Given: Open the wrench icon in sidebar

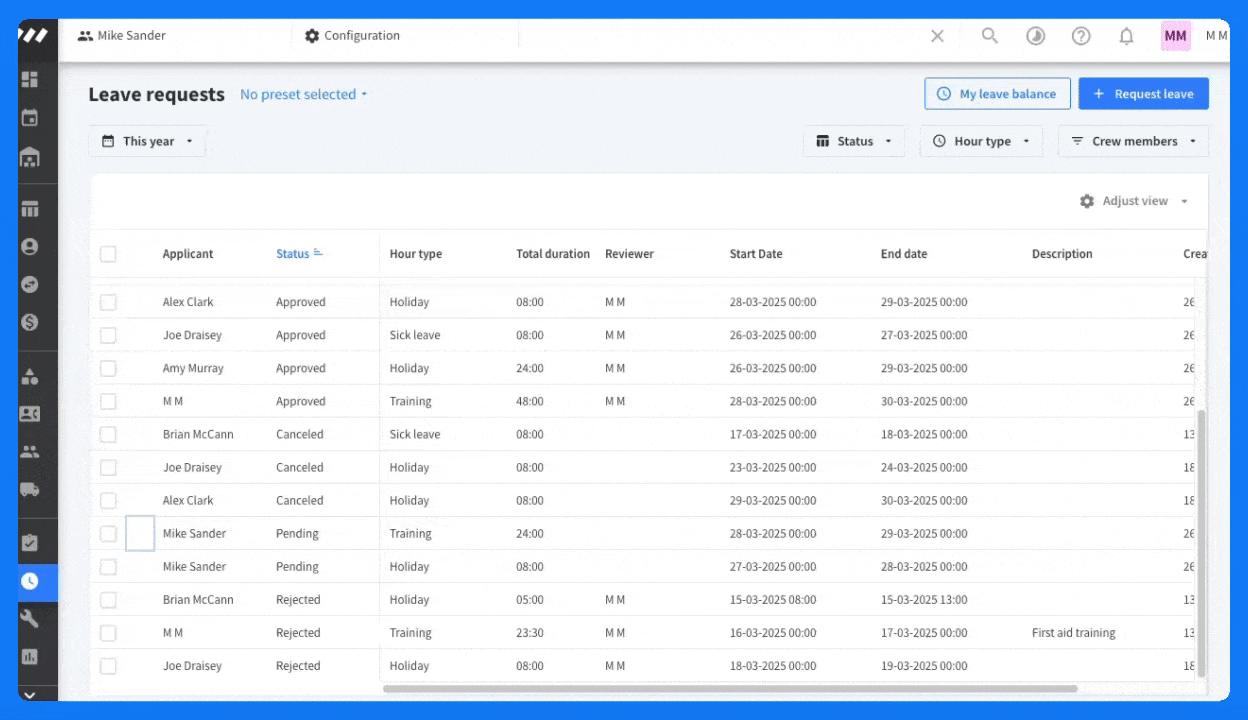Looking at the screenshot, I should tap(30, 619).
